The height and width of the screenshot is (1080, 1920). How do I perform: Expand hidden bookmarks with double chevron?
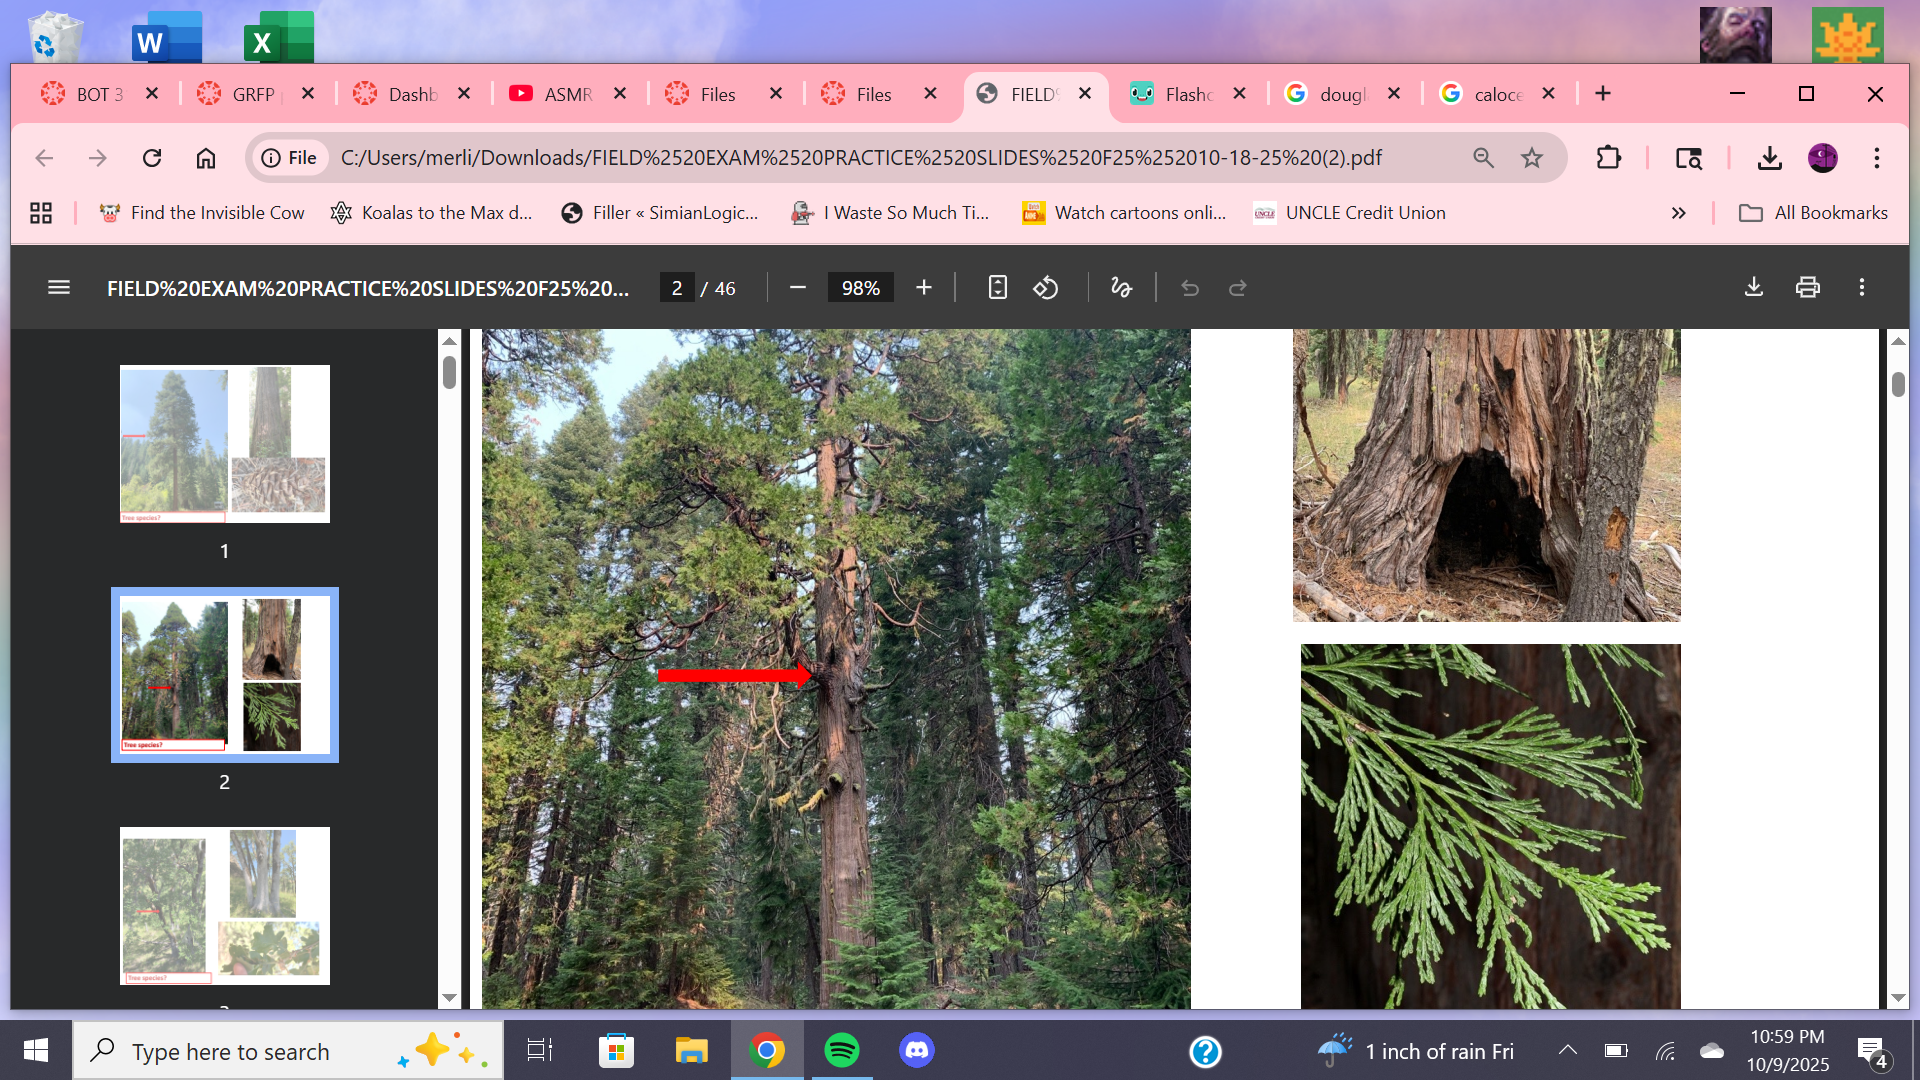pyautogui.click(x=1678, y=213)
